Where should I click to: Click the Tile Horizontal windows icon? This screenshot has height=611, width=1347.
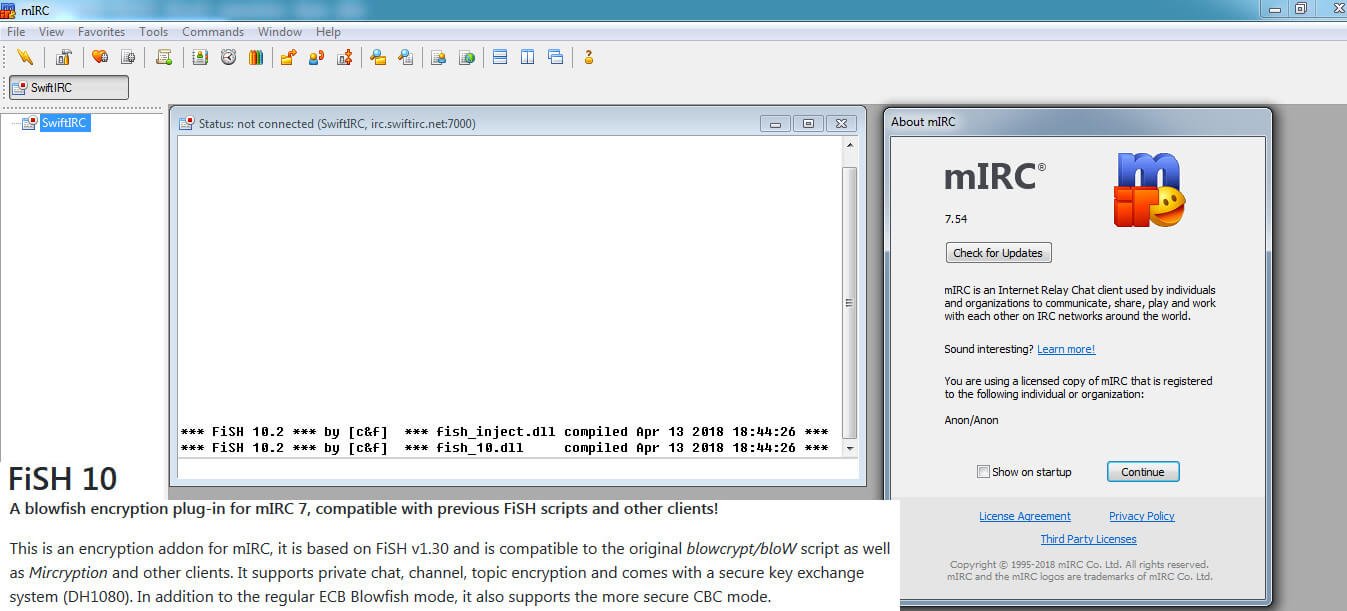pyautogui.click(x=500, y=57)
